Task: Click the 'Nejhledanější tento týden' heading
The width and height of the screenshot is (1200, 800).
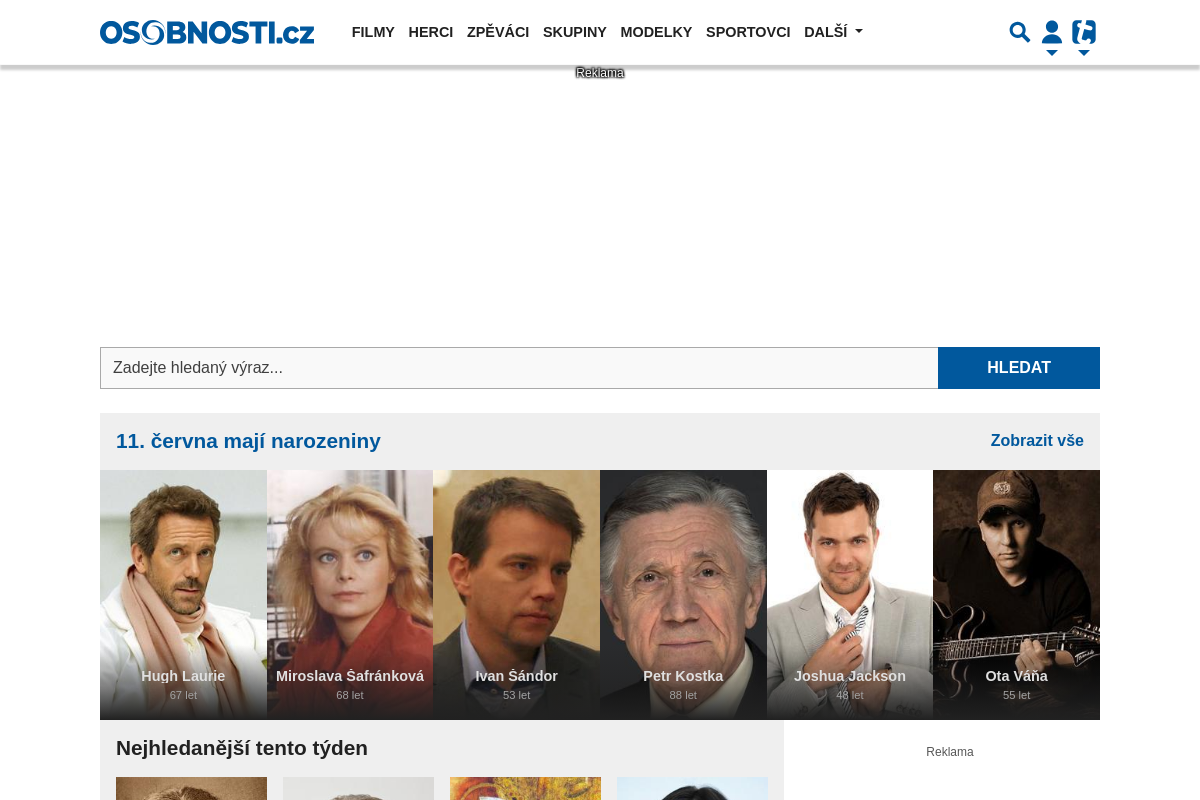Action: (242, 748)
